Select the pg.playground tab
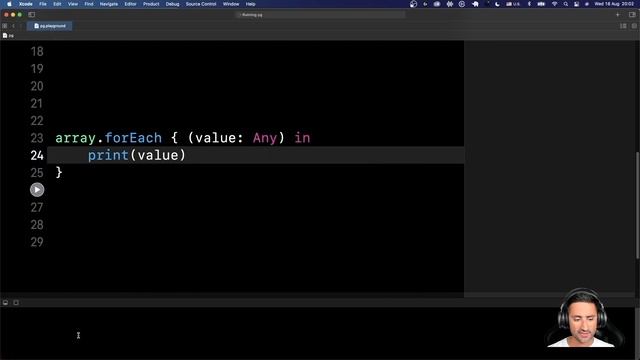 [x=50, y=26]
